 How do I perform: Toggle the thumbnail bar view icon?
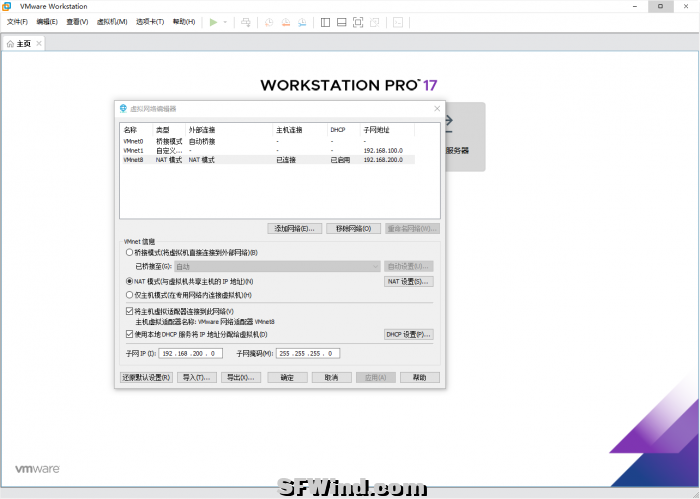coord(342,22)
